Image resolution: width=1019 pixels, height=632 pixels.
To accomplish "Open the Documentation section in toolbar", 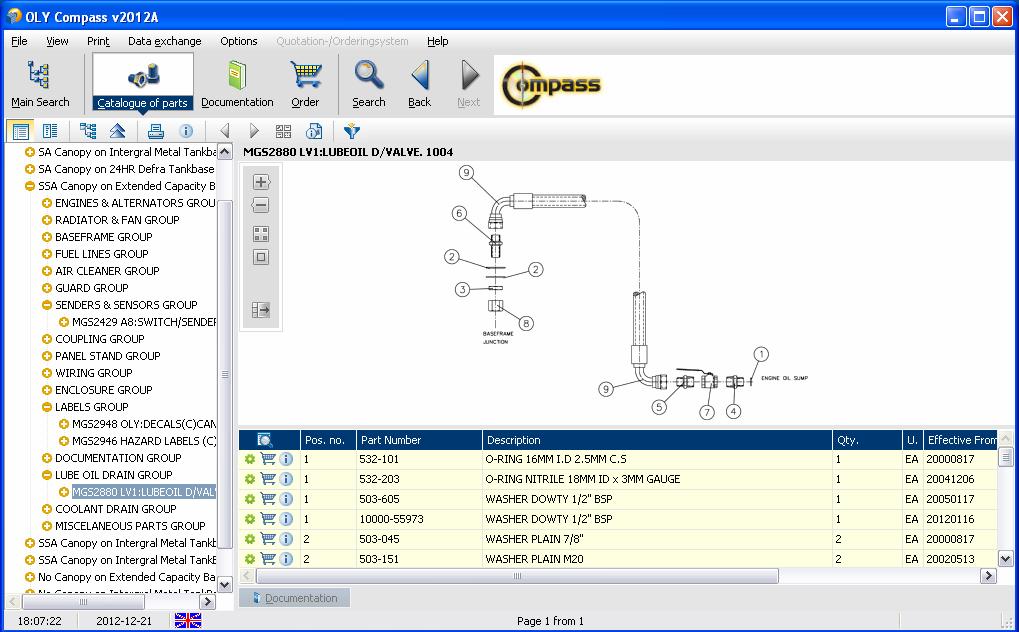I will point(237,83).
